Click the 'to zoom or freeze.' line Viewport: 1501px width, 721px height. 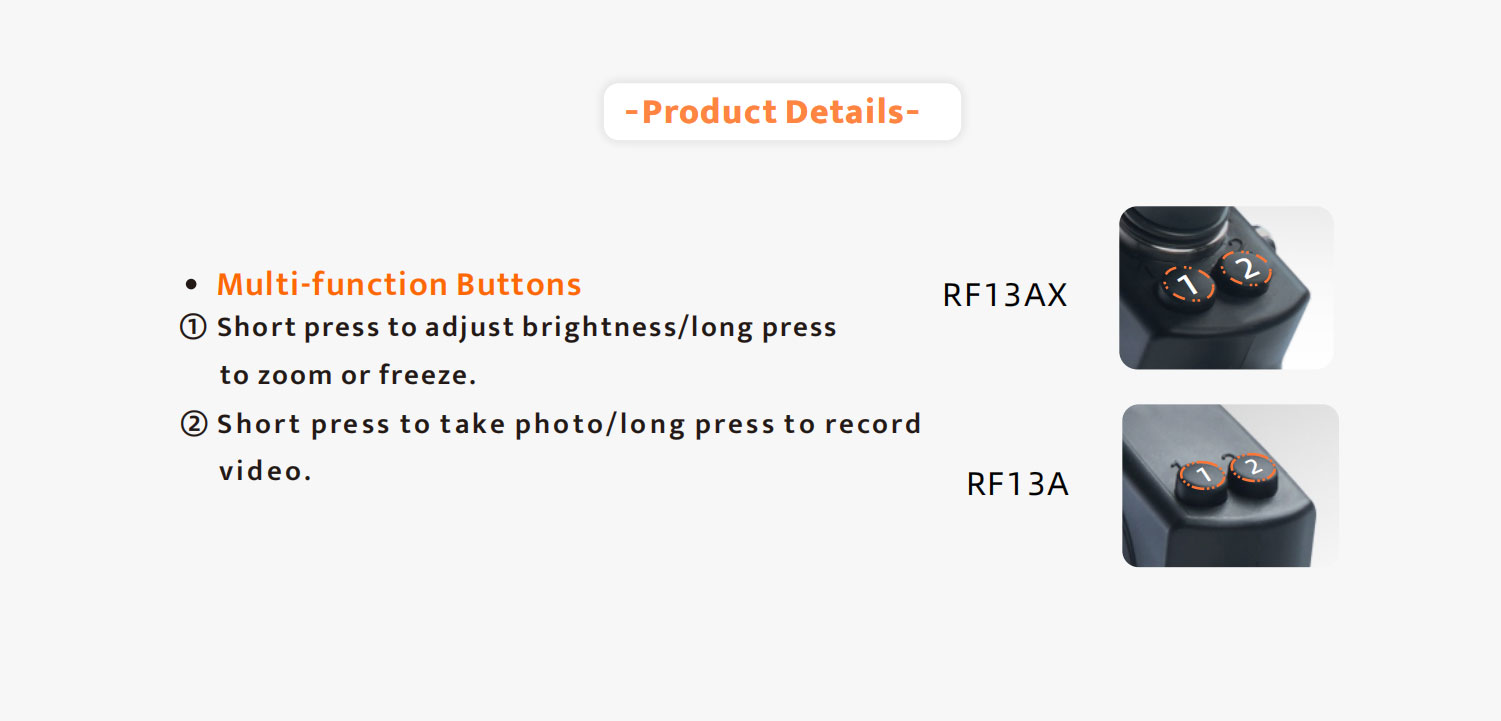click(x=348, y=375)
